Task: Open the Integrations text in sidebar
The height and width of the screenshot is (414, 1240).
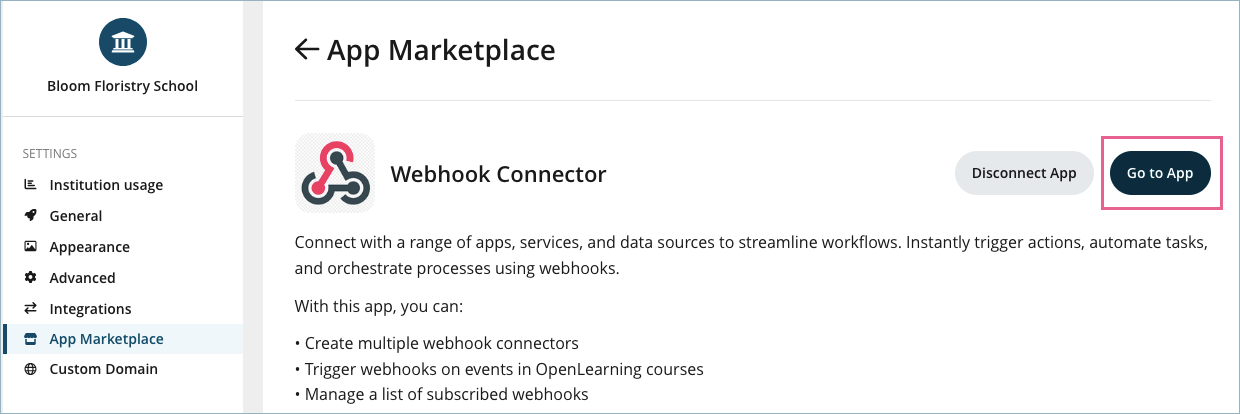Action: (91, 309)
